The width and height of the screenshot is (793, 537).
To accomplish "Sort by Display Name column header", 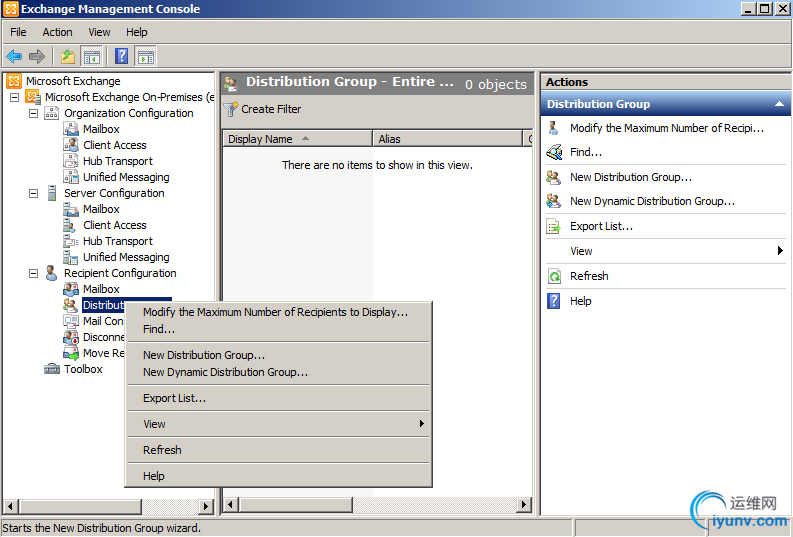I will tap(297, 139).
